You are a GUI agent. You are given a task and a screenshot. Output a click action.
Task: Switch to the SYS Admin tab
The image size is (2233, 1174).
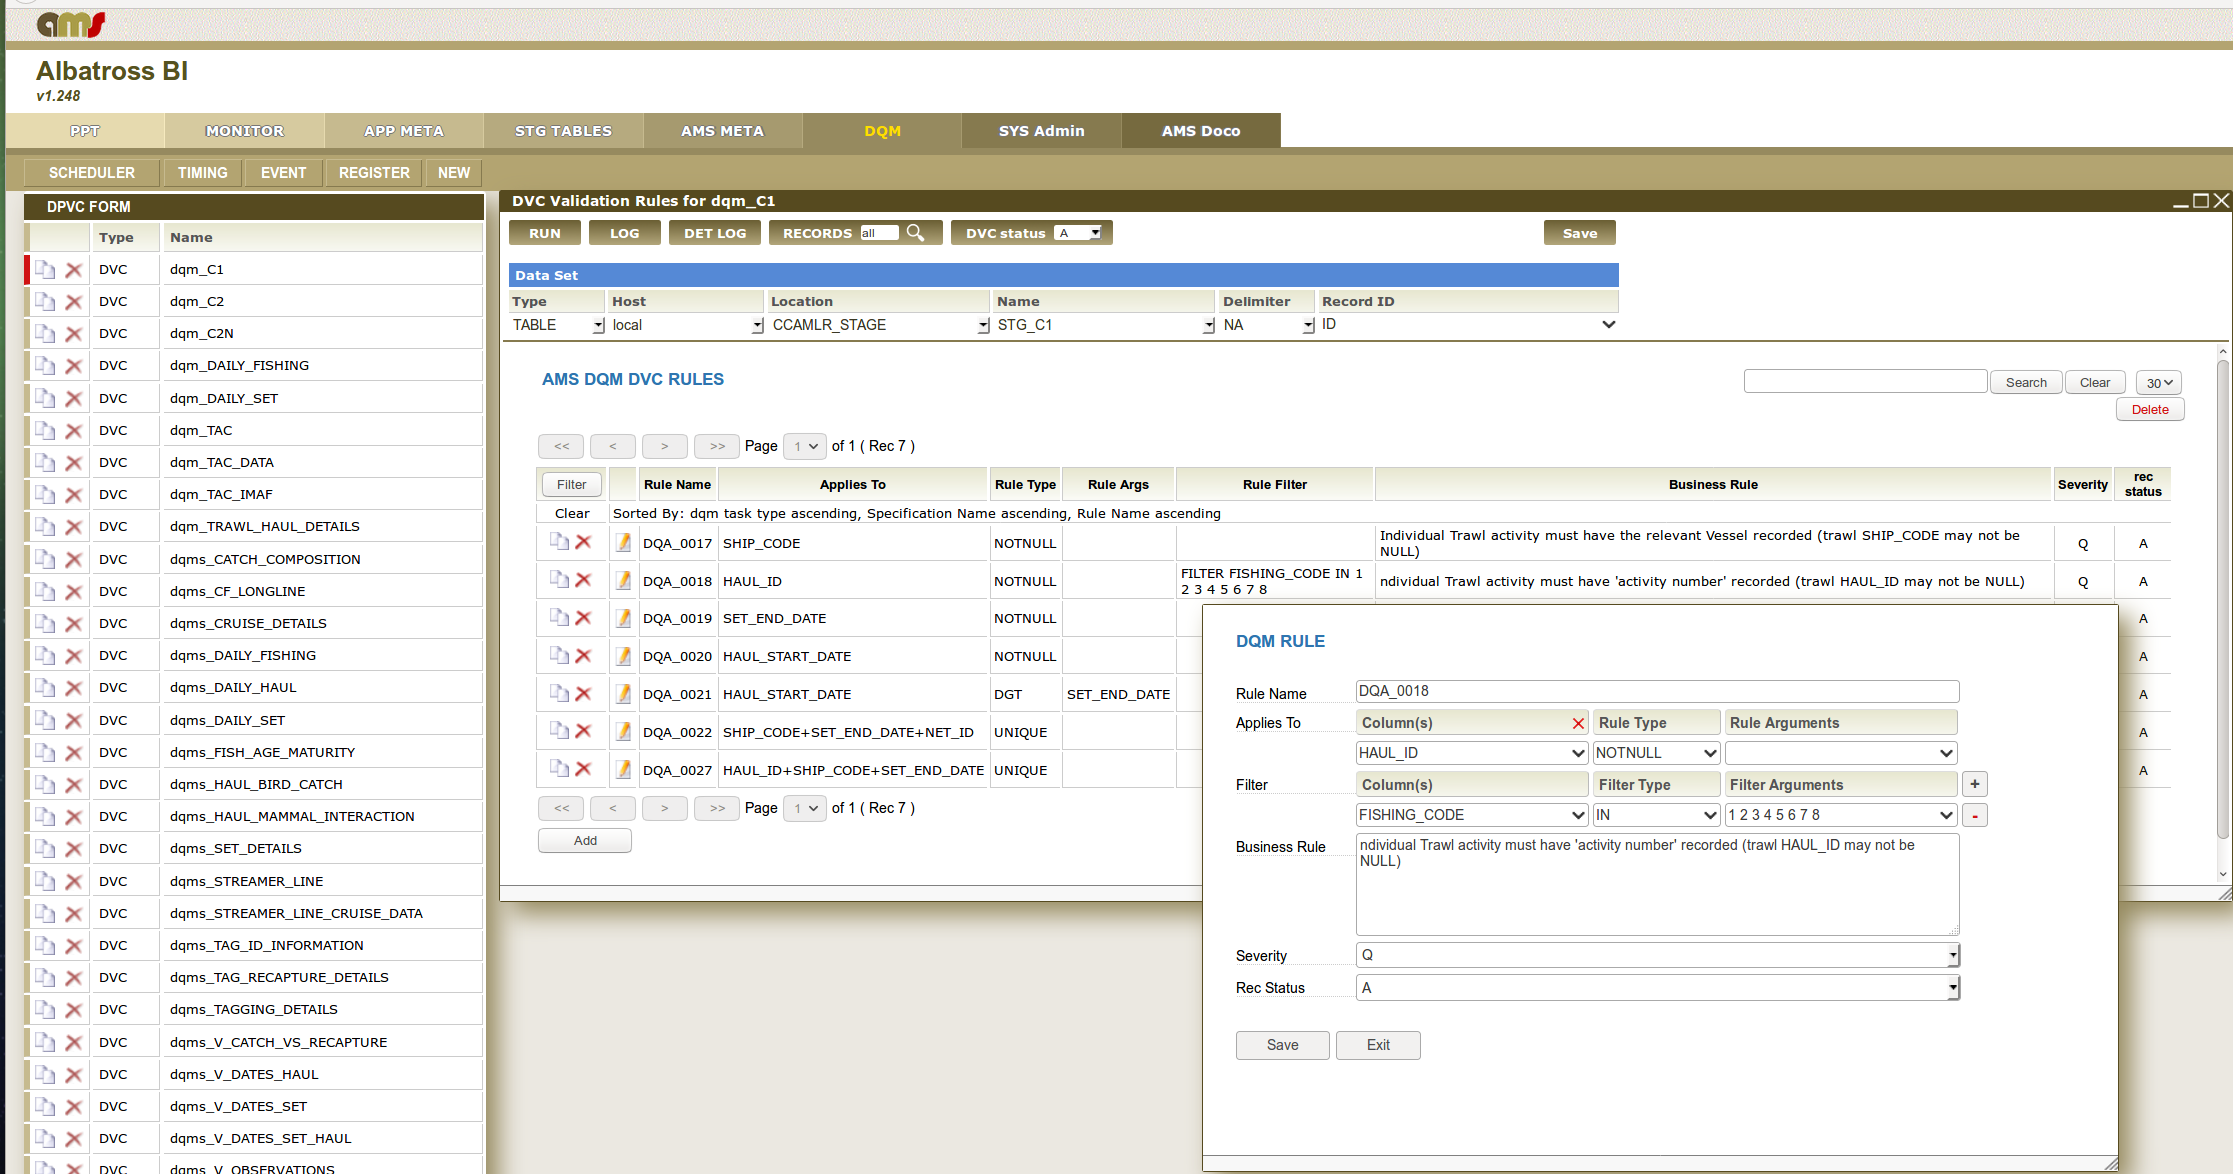tap(1041, 131)
